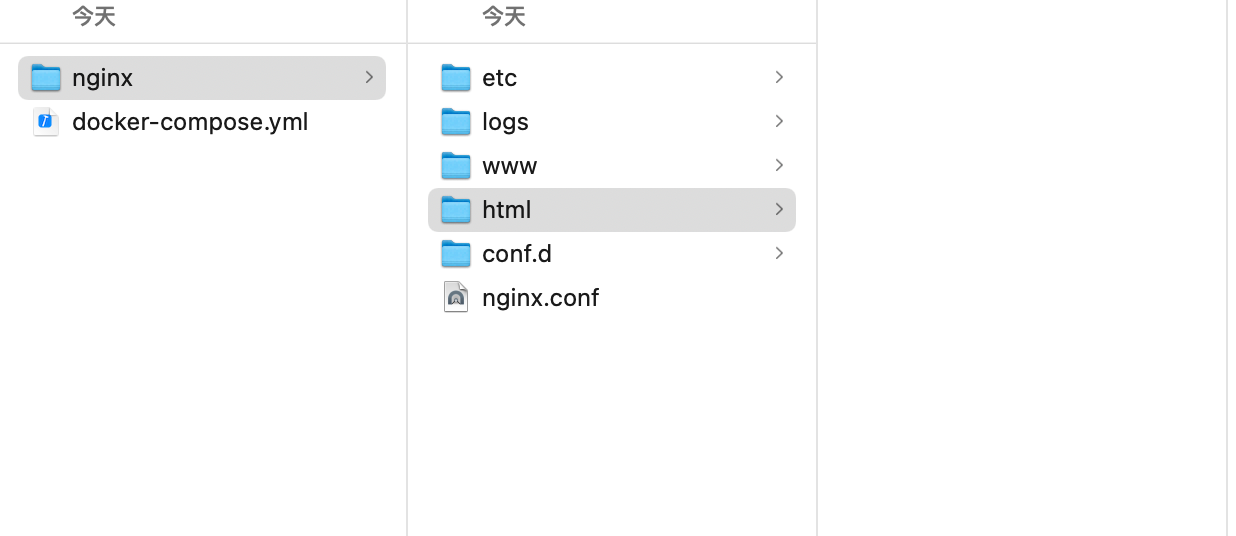Expand the html folder chevron

[779, 209]
